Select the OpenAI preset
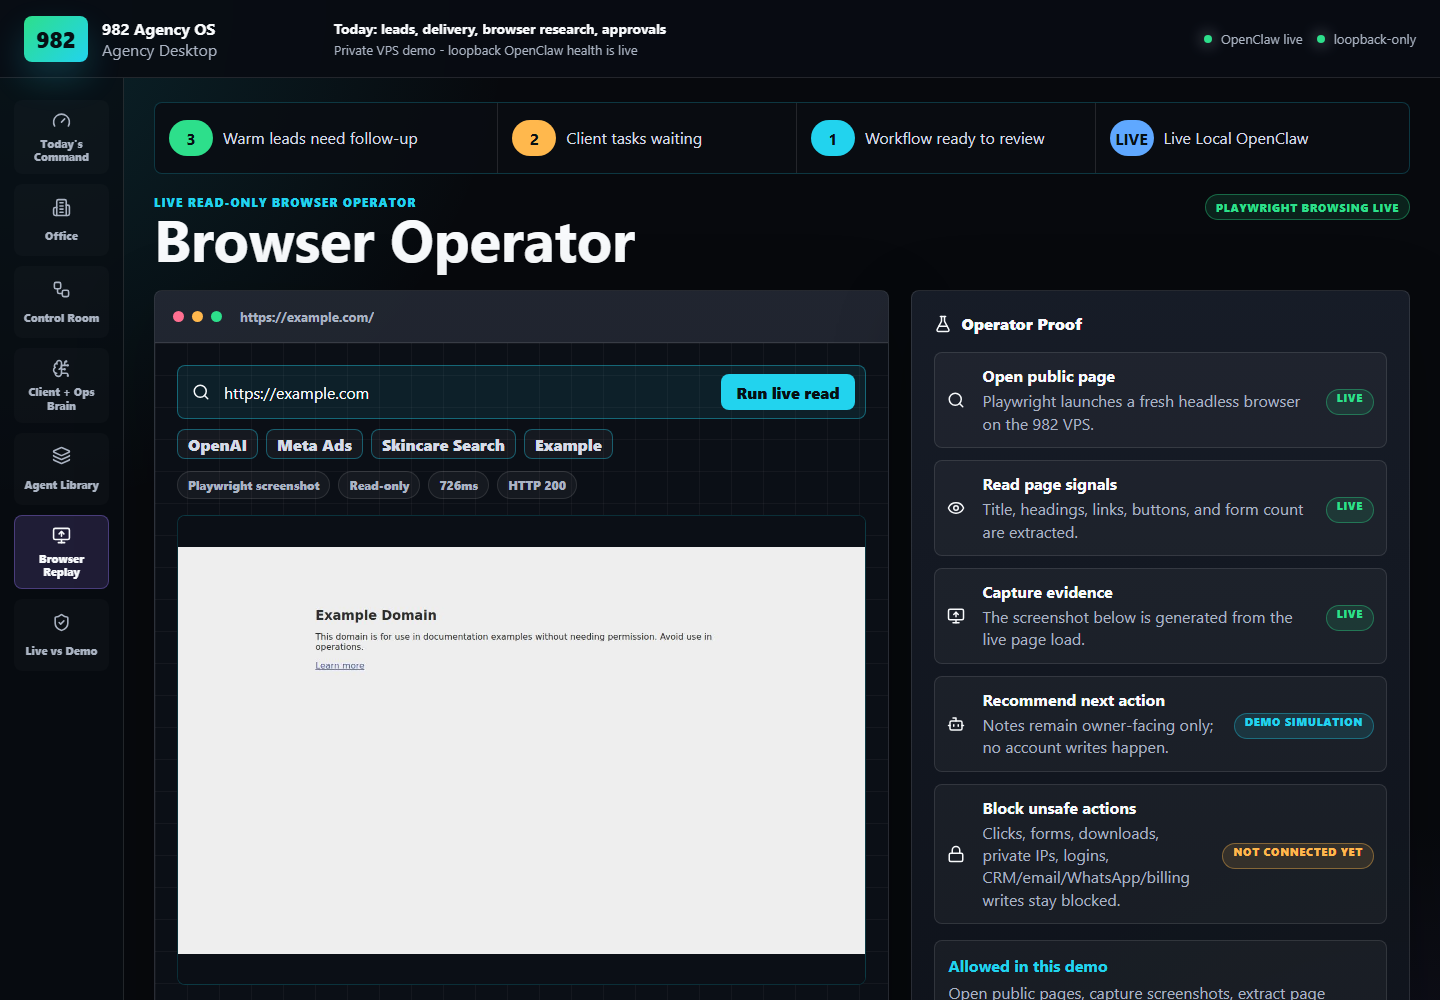This screenshot has width=1440, height=1000. pos(217,445)
